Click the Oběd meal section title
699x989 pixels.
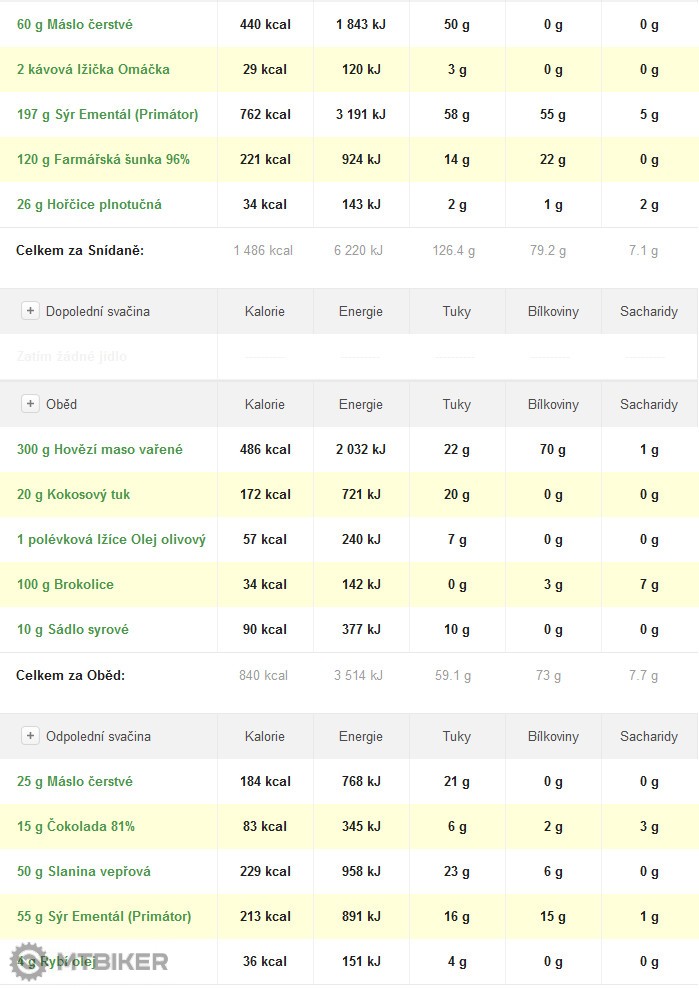61,404
